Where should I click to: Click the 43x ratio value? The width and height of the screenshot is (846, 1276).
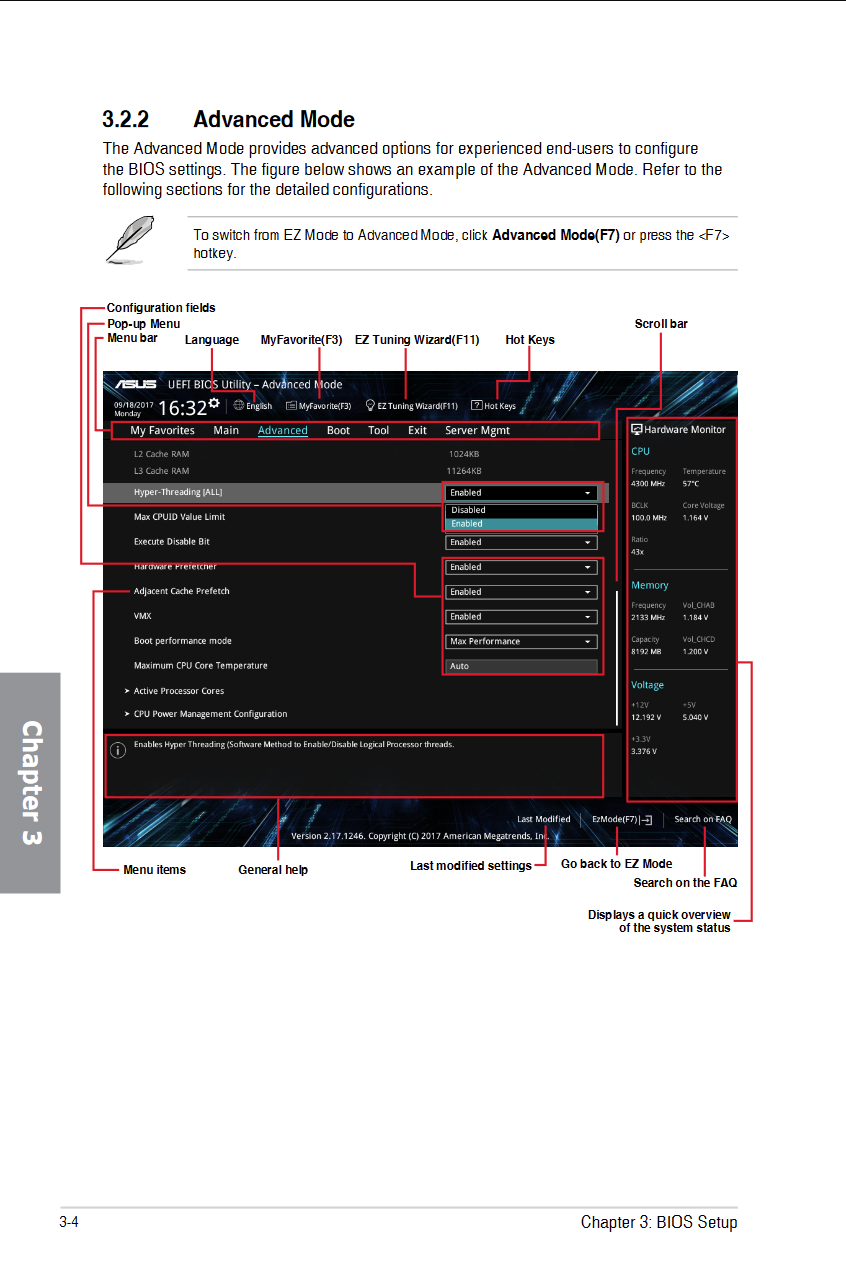(x=638, y=552)
